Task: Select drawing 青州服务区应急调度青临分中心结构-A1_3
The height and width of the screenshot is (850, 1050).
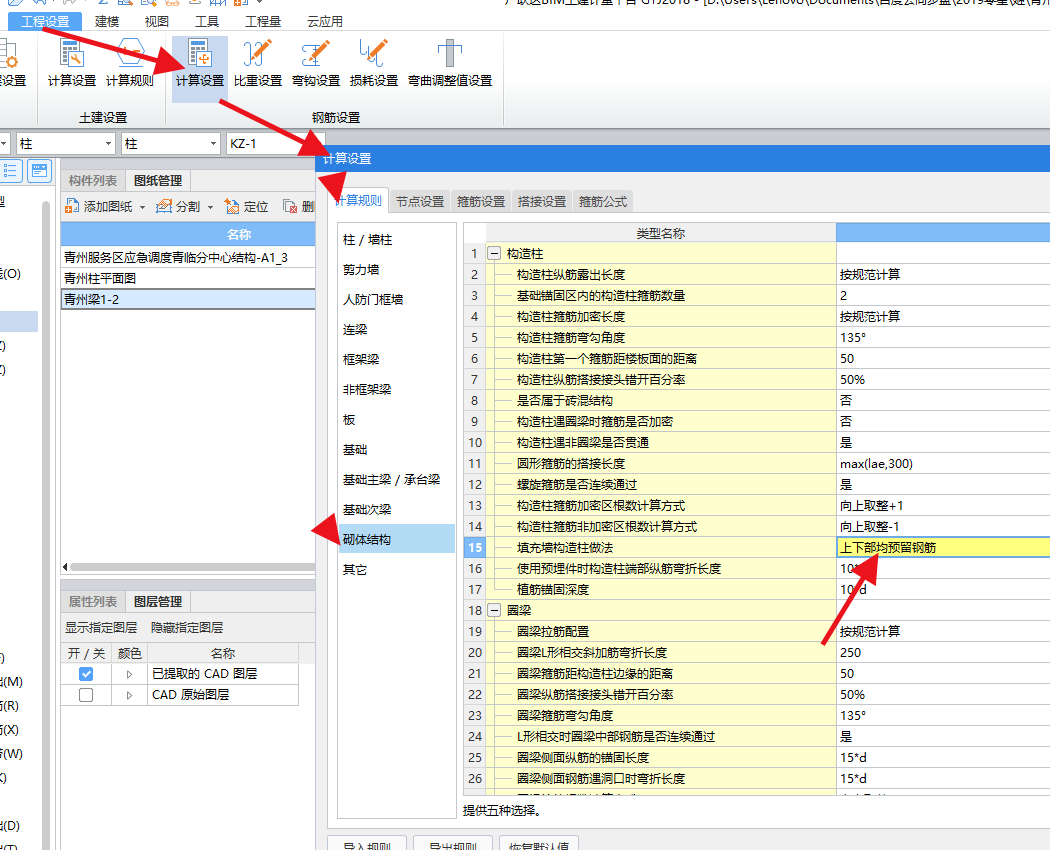Action: point(188,257)
